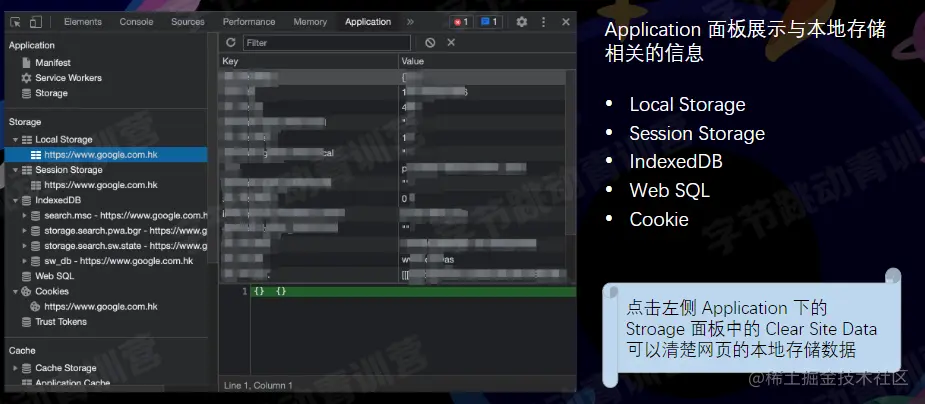This screenshot has height=404, width=925.
Task: Collapse the Session Storage tree arrow
Action: (x=15, y=170)
